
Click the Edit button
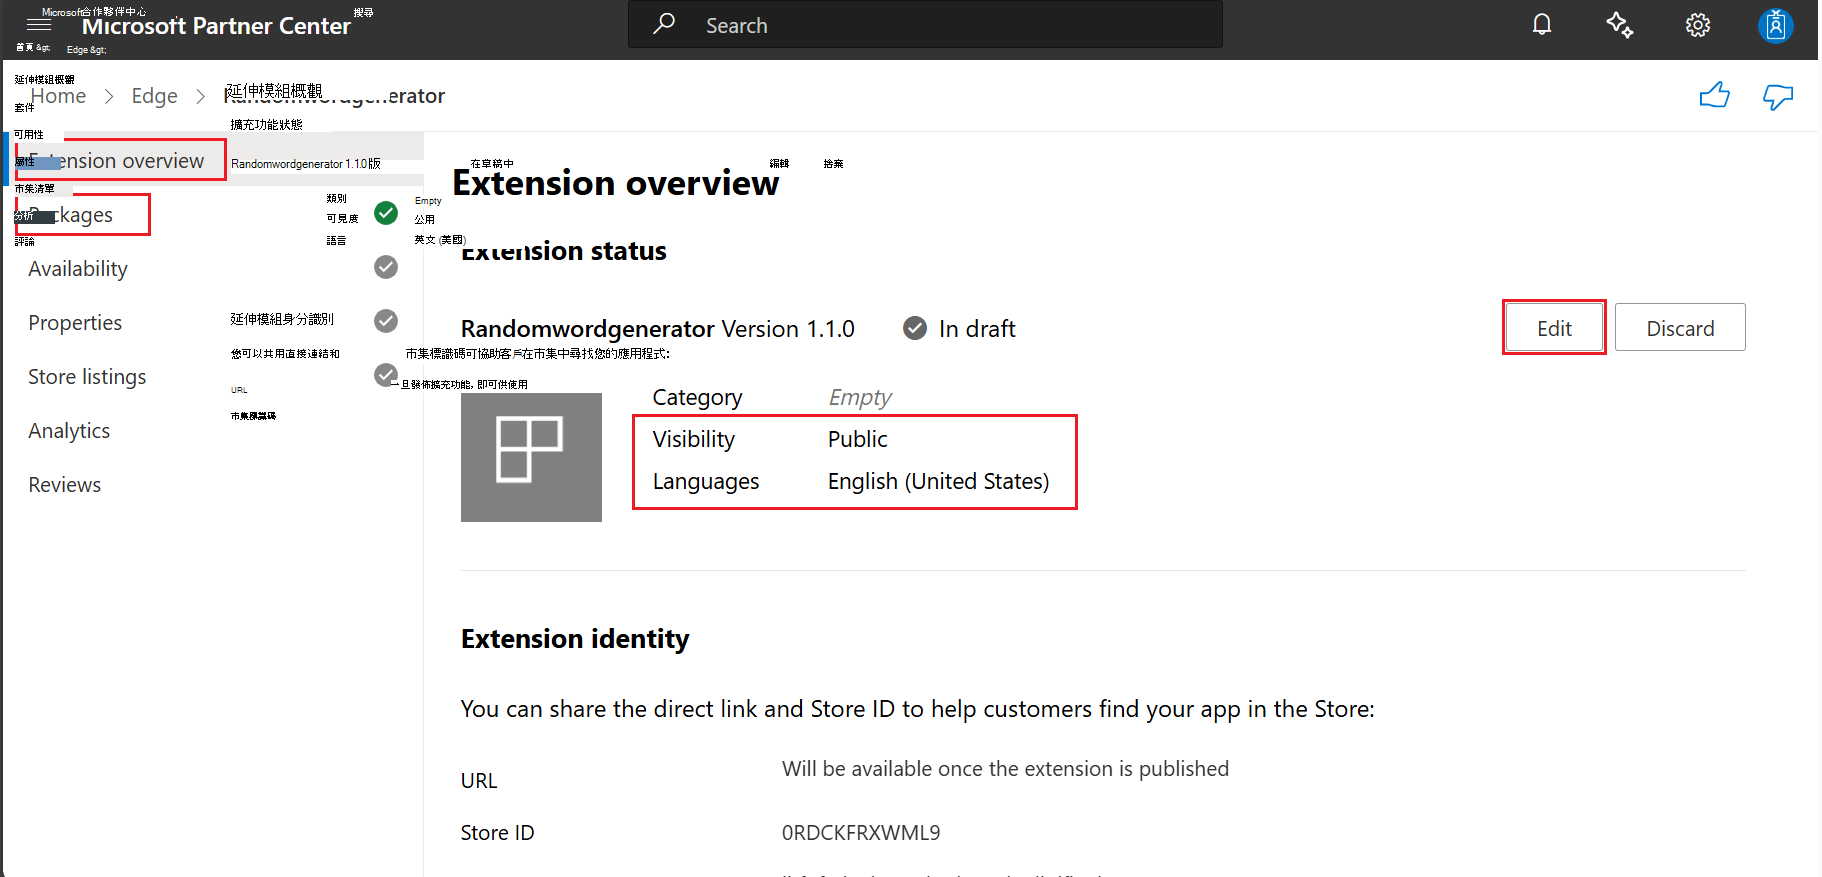click(x=1554, y=328)
